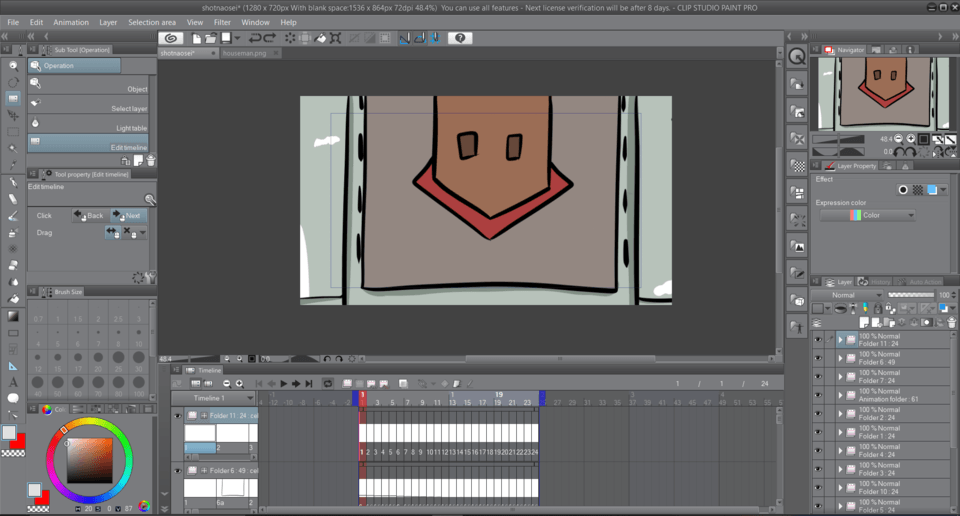The image size is (960, 516).
Task: Select the Balloon tool
Action: 13,398
